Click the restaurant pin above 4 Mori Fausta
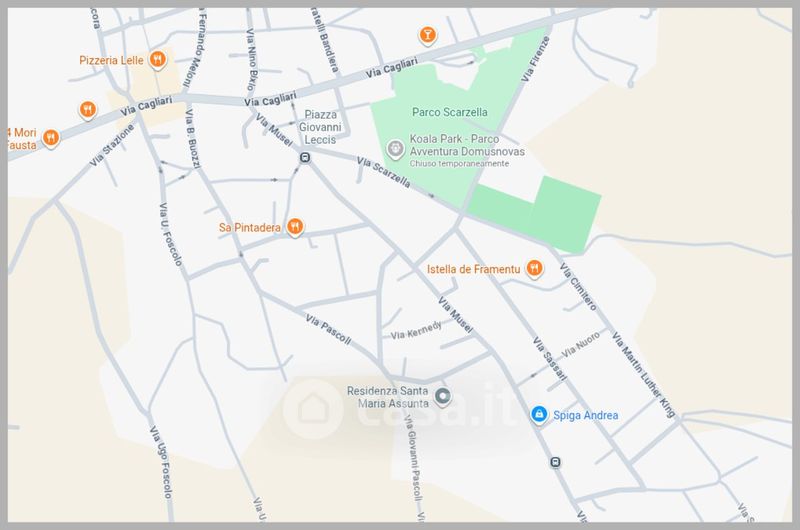Image resolution: width=800 pixels, height=530 pixels. (x=88, y=110)
